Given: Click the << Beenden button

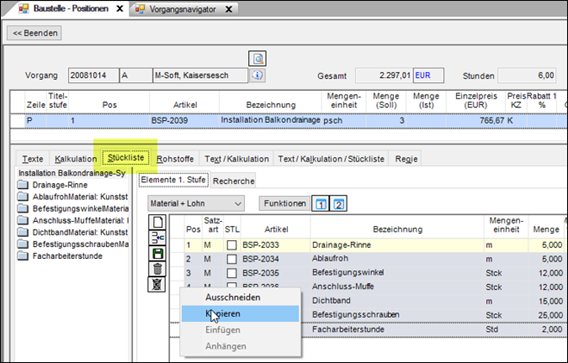Looking at the screenshot, I should tap(35, 33).
